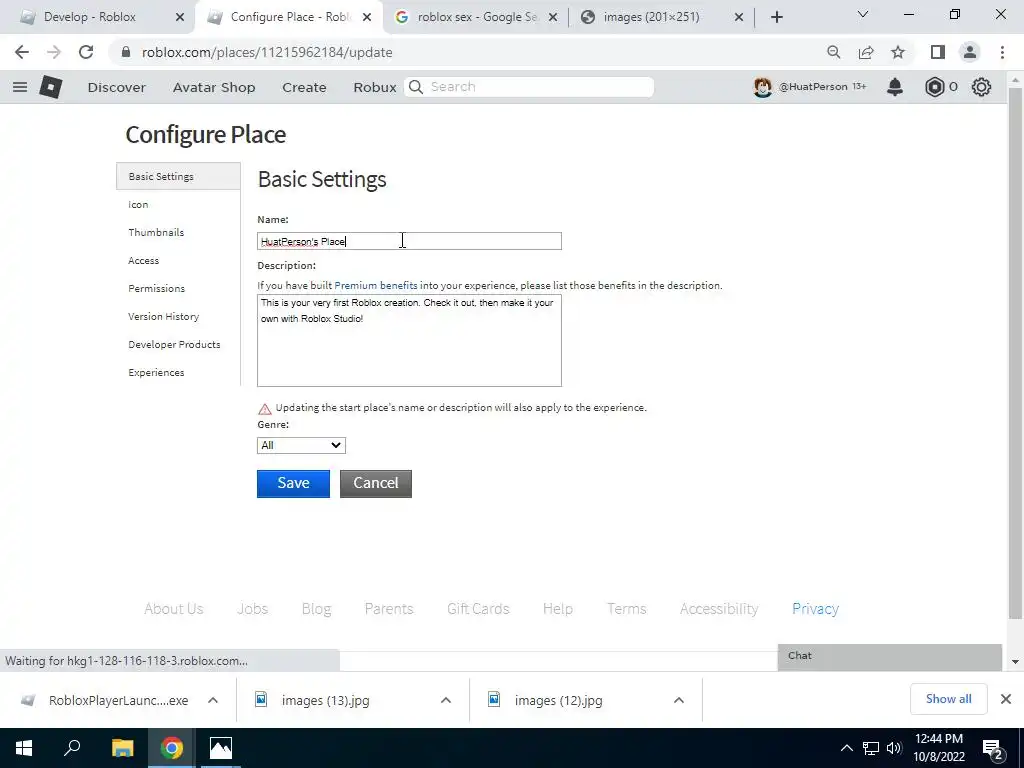Switch to the images (201×251) tab

(x=650, y=18)
